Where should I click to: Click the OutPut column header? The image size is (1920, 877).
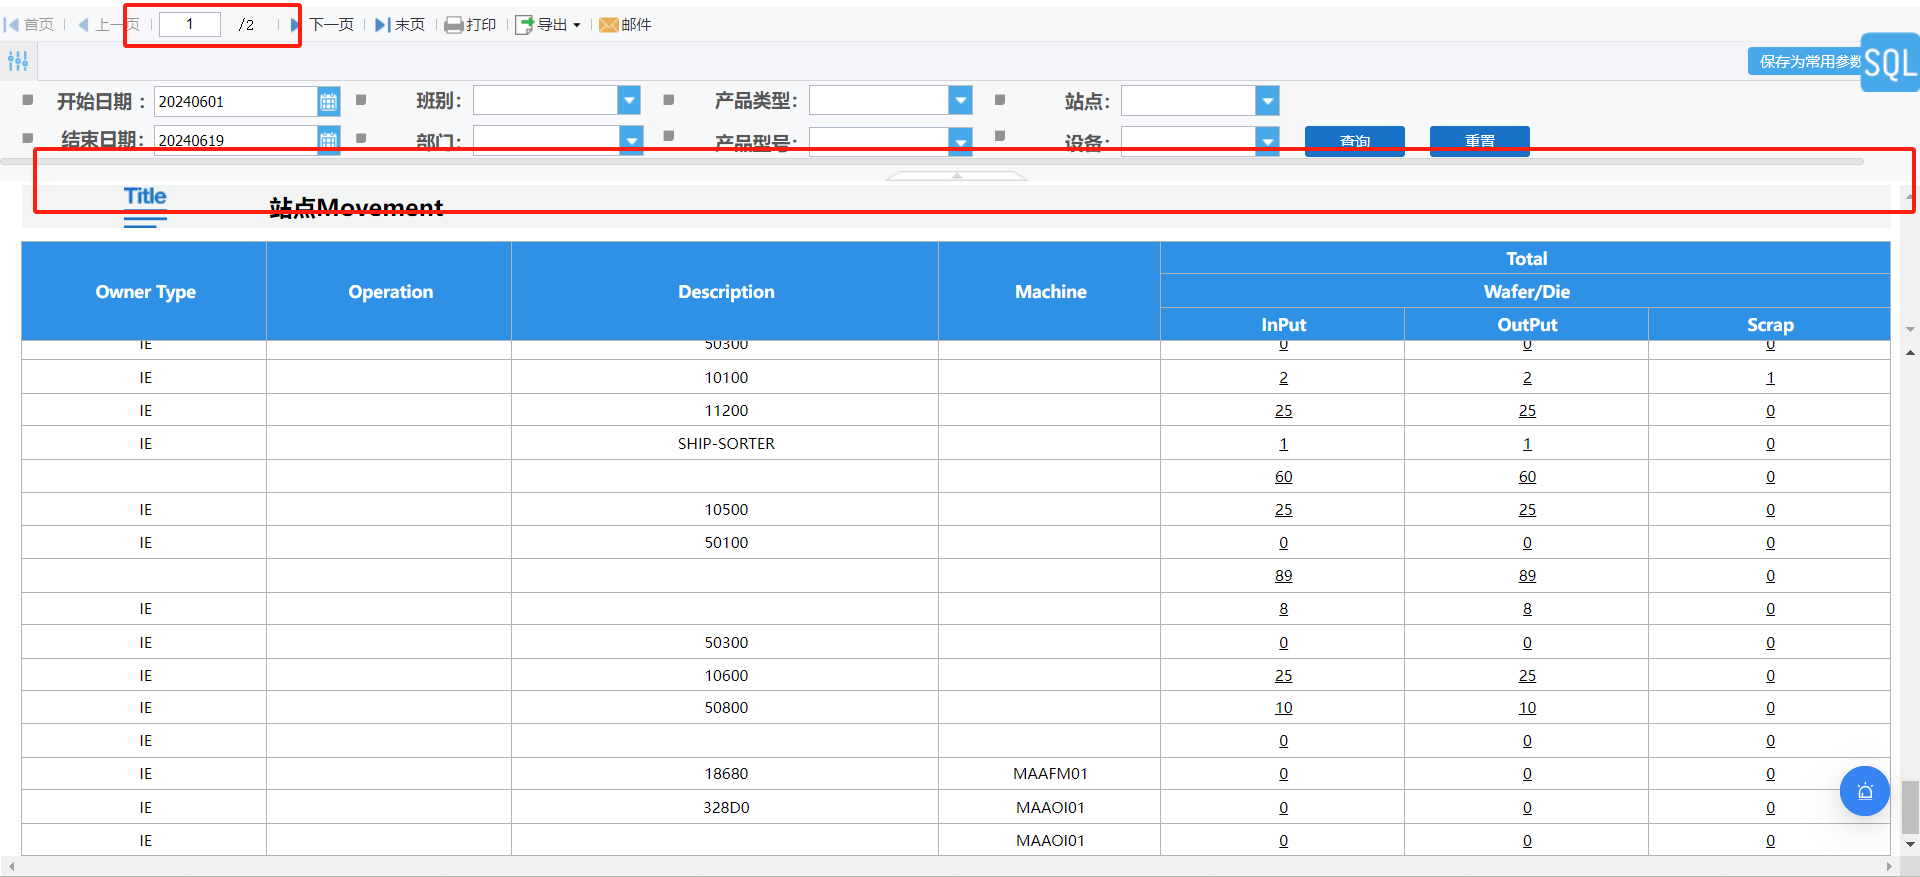coord(1527,324)
